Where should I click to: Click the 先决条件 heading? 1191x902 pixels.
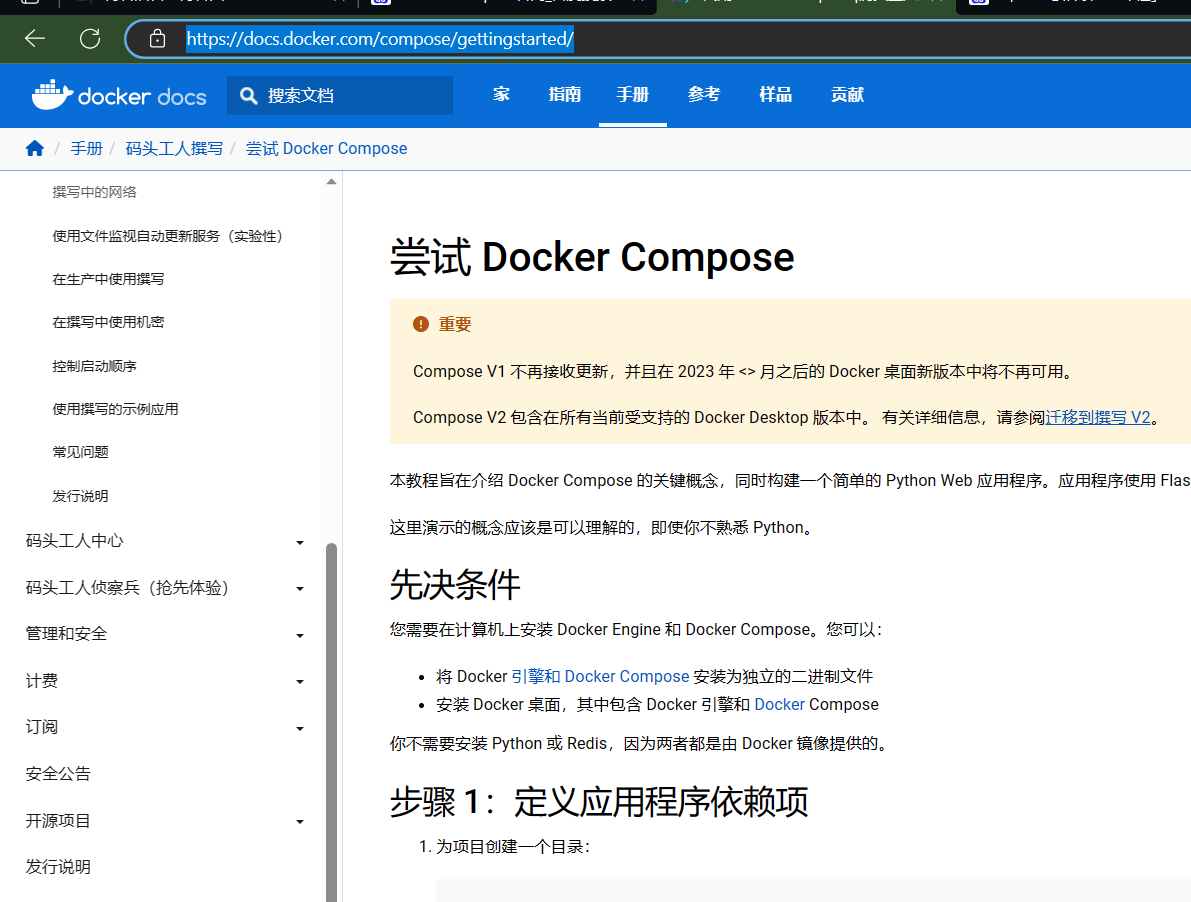455,585
